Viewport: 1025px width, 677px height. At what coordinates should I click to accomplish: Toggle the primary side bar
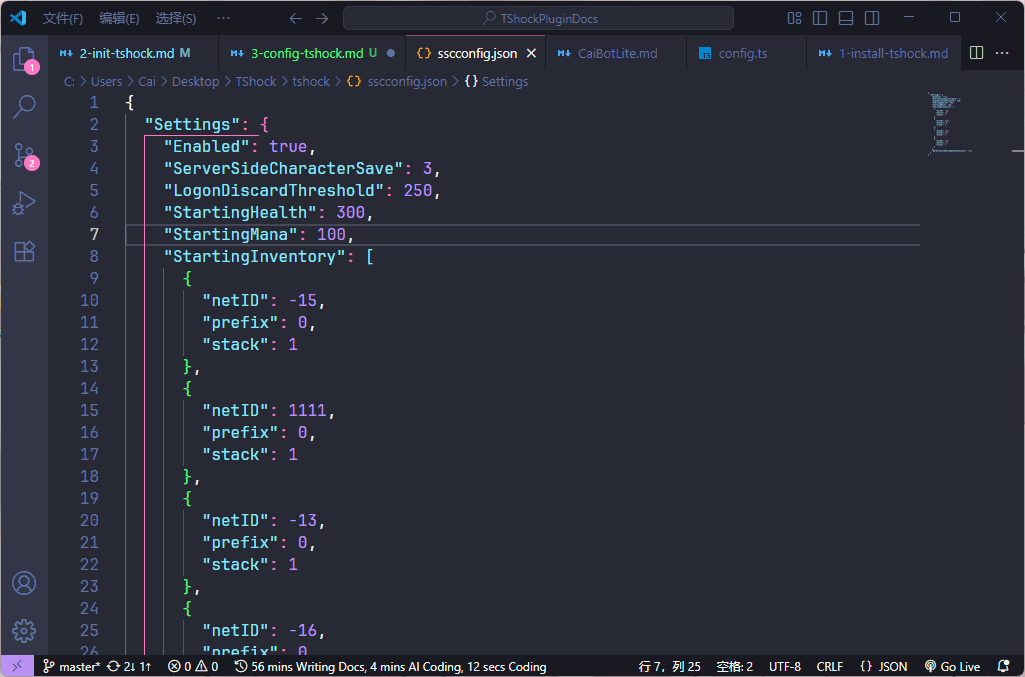click(820, 18)
